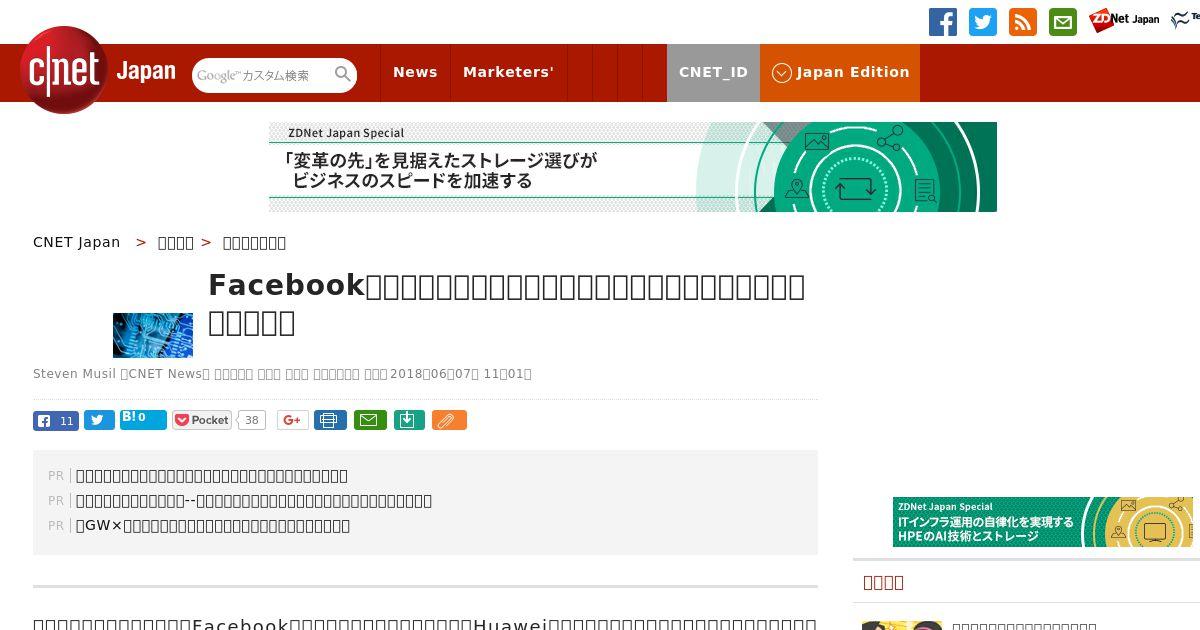This screenshot has width=1200, height=630.
Task: Save the article to Pocket
Action: [202, 420]
